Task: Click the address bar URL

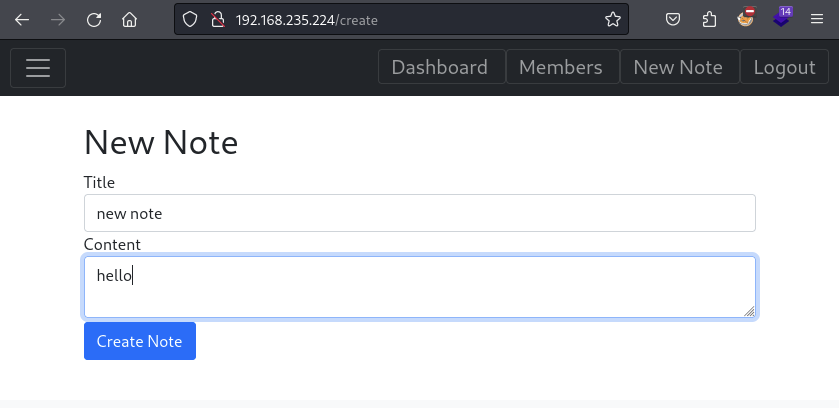Action: [x=400, y=19]
